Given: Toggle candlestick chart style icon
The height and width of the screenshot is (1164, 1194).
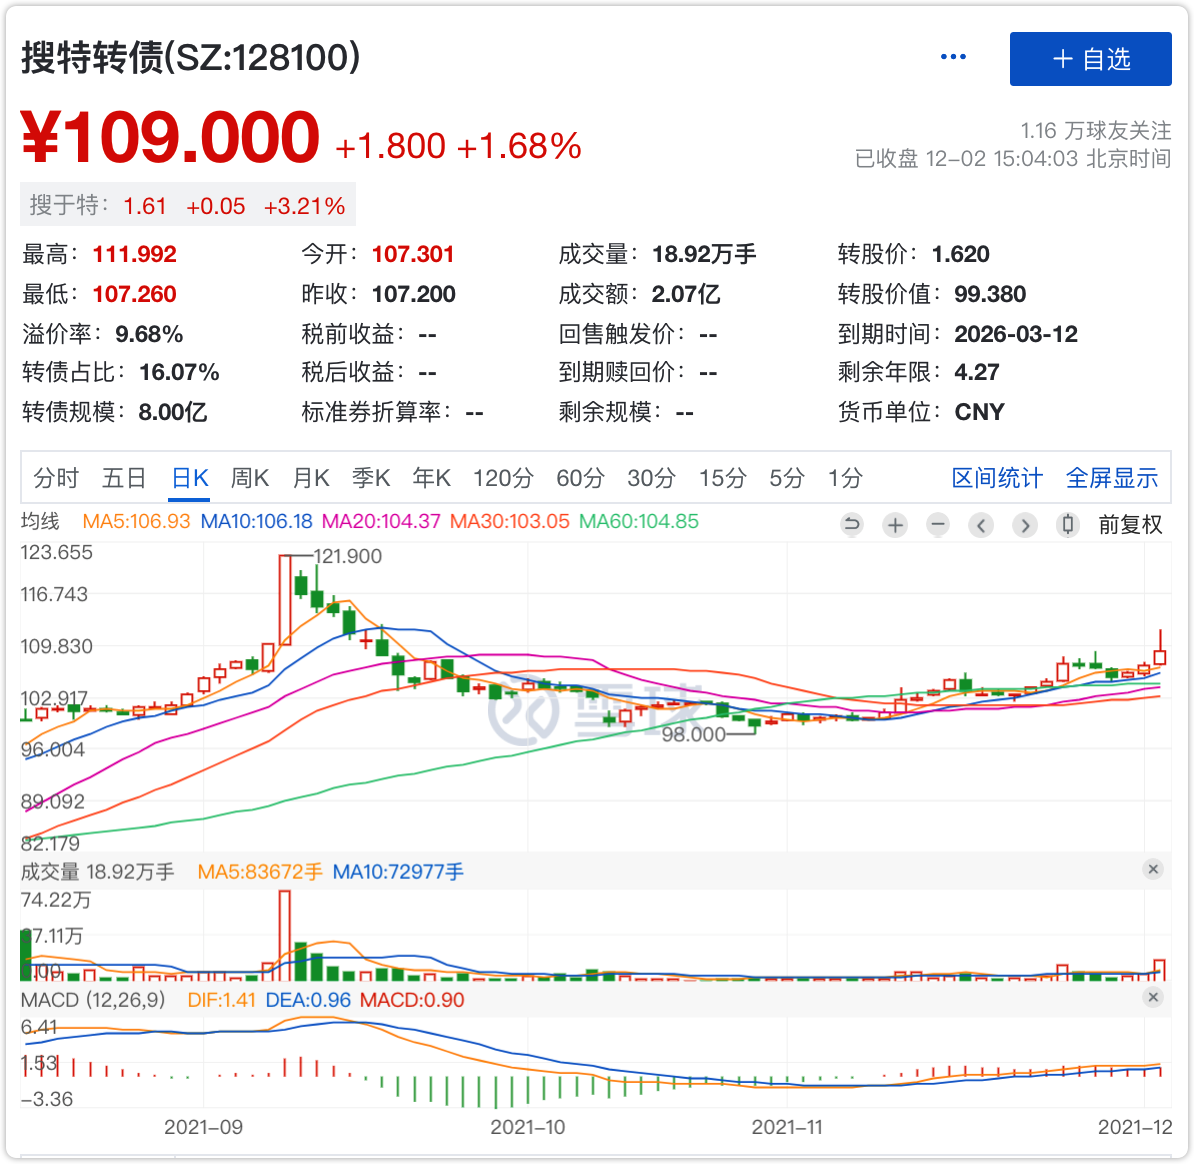Looking at the screenshot, I should click(x=1068, y=525).
